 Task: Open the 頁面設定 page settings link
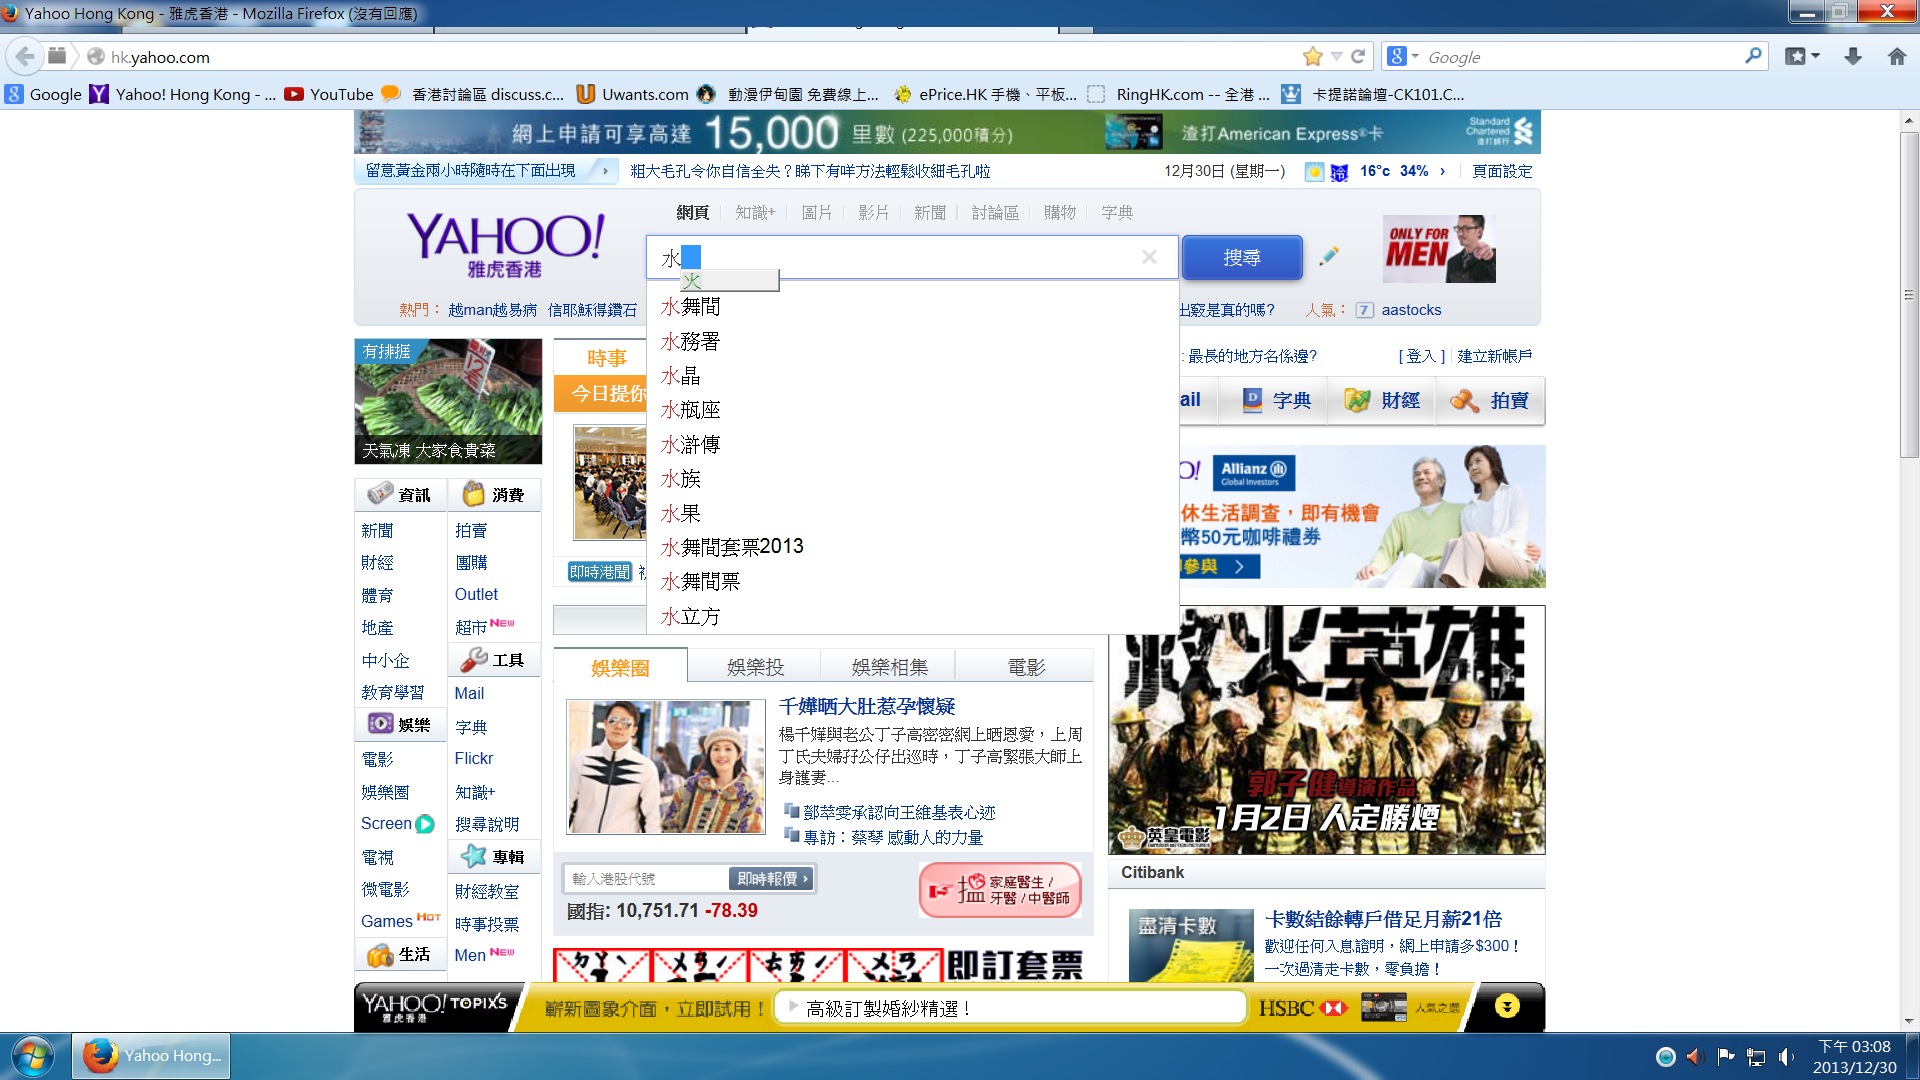click(1502, 171)
